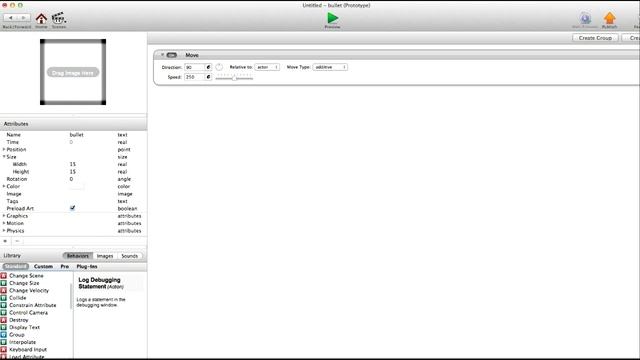Switch to the Sounds library tab
The image size is (640, 360).
click(x=129, y=256)
